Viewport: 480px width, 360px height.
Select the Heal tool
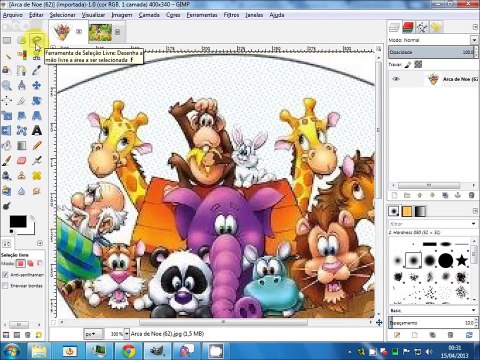tap(36, 176)
